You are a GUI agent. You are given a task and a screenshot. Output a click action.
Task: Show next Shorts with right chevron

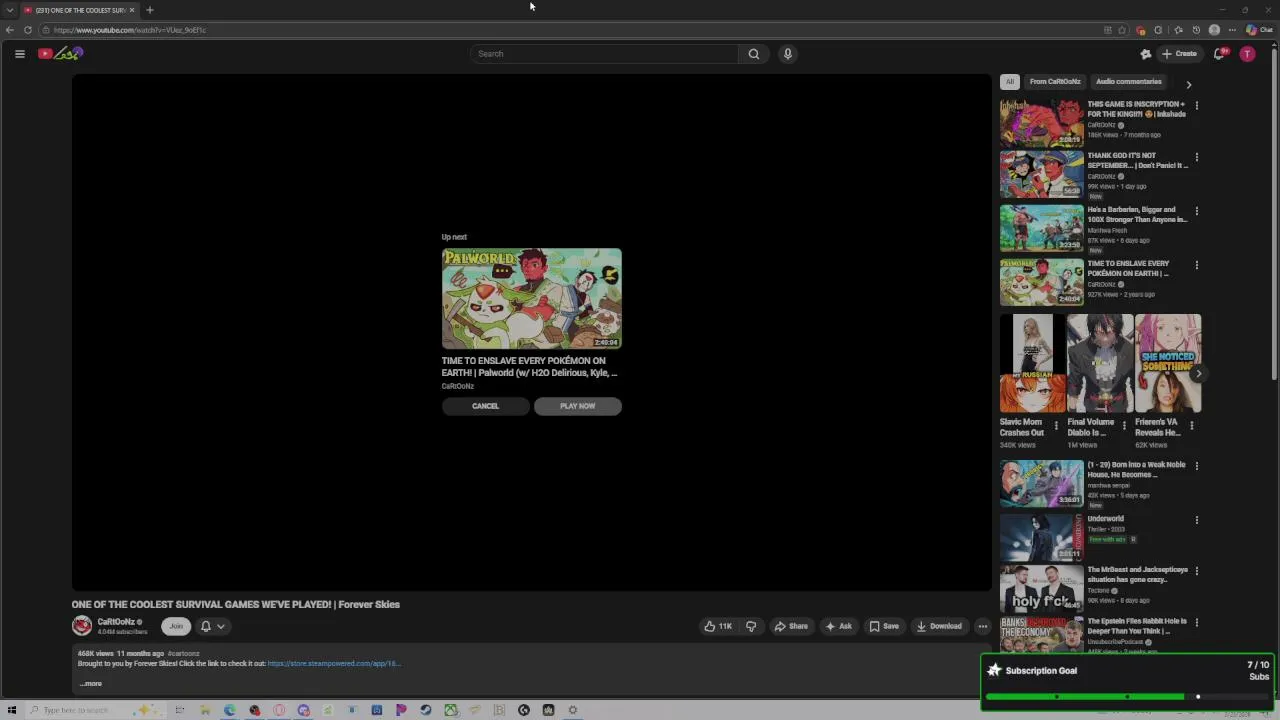1198,374
